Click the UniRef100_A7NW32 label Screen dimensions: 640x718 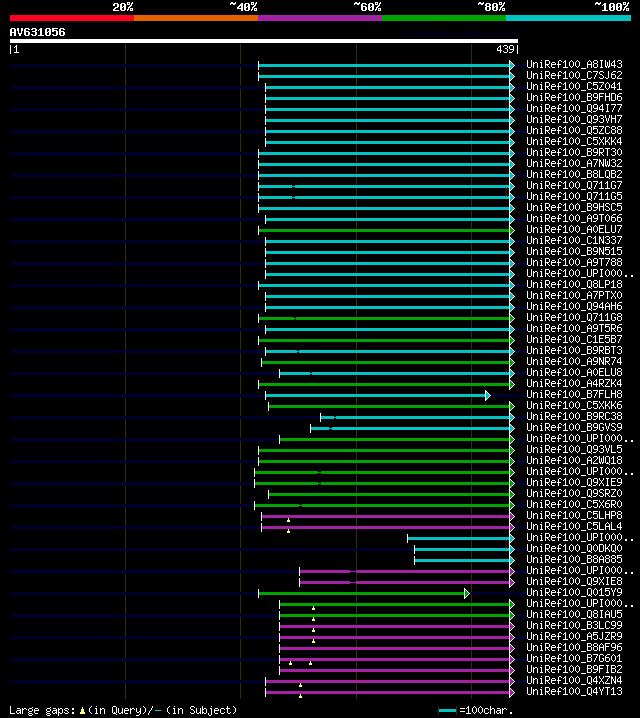tap(574, 163)
